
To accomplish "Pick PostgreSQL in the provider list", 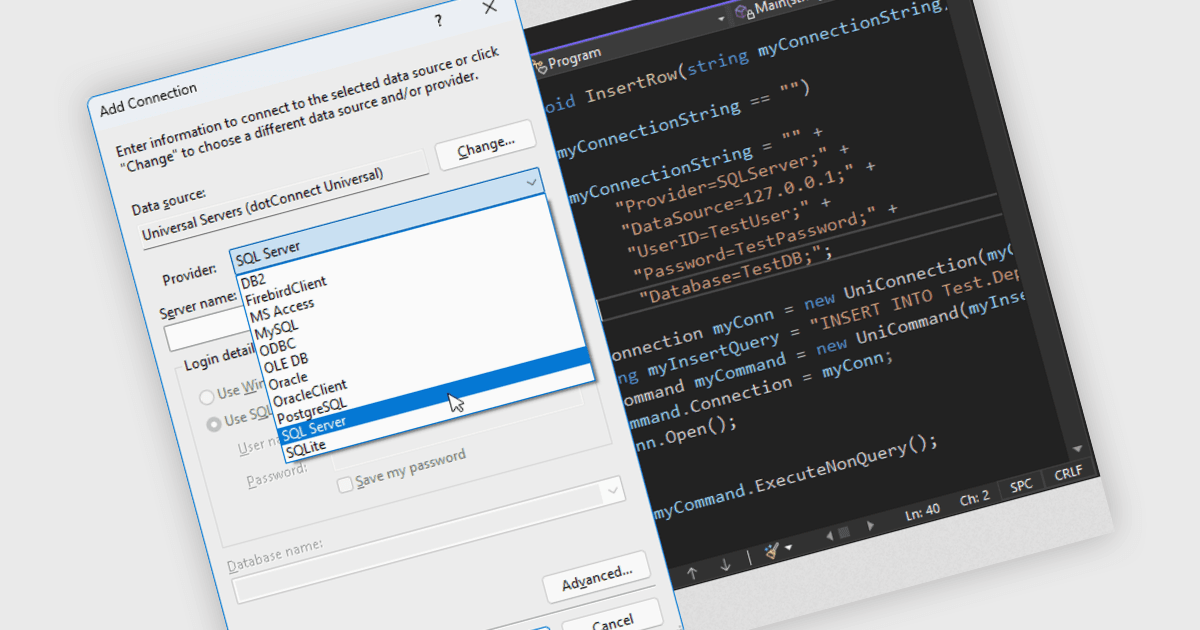I will pyautogui.click(x=312, y=410).
